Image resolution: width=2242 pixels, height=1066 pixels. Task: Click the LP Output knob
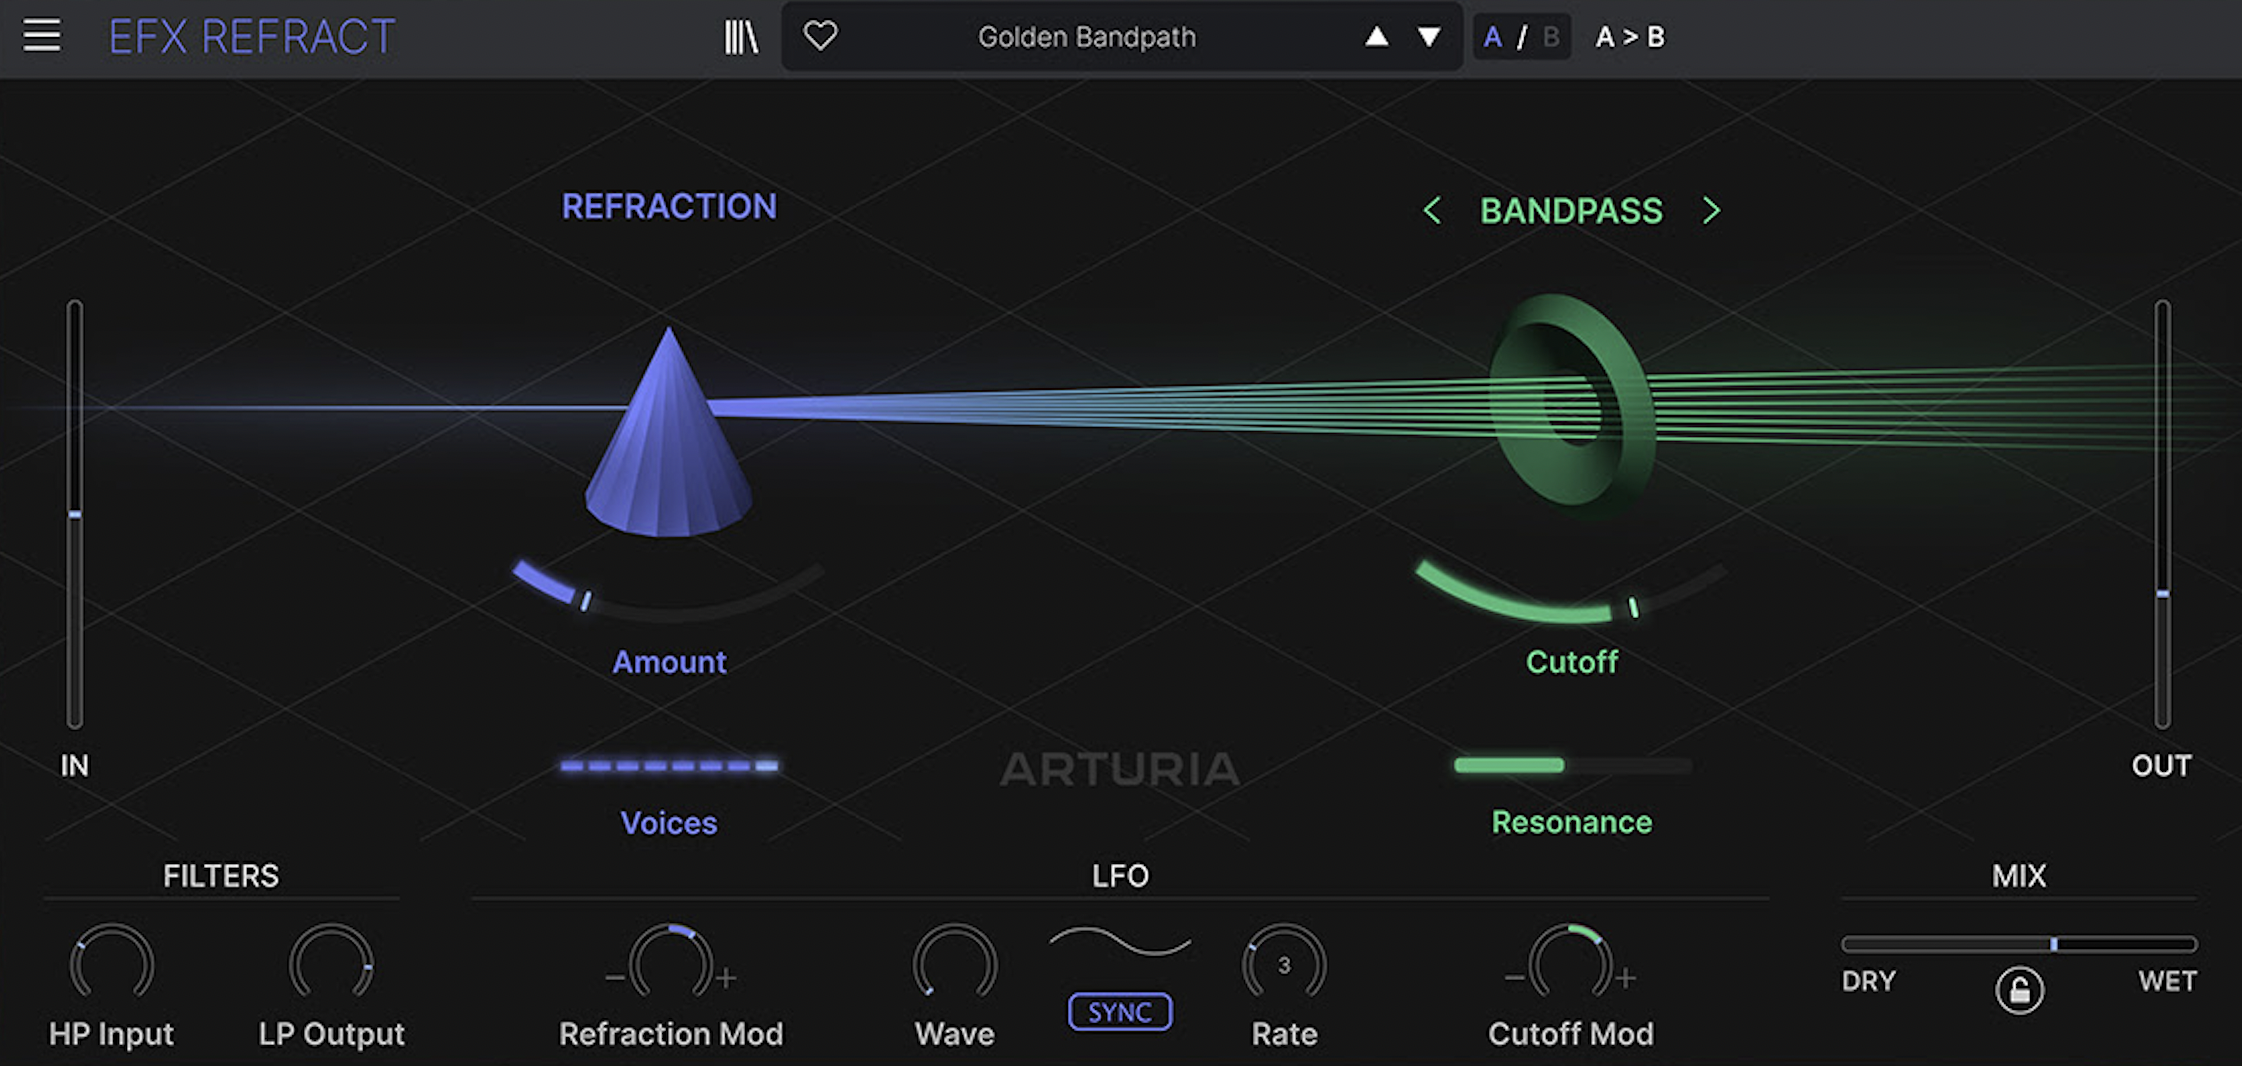331,964
